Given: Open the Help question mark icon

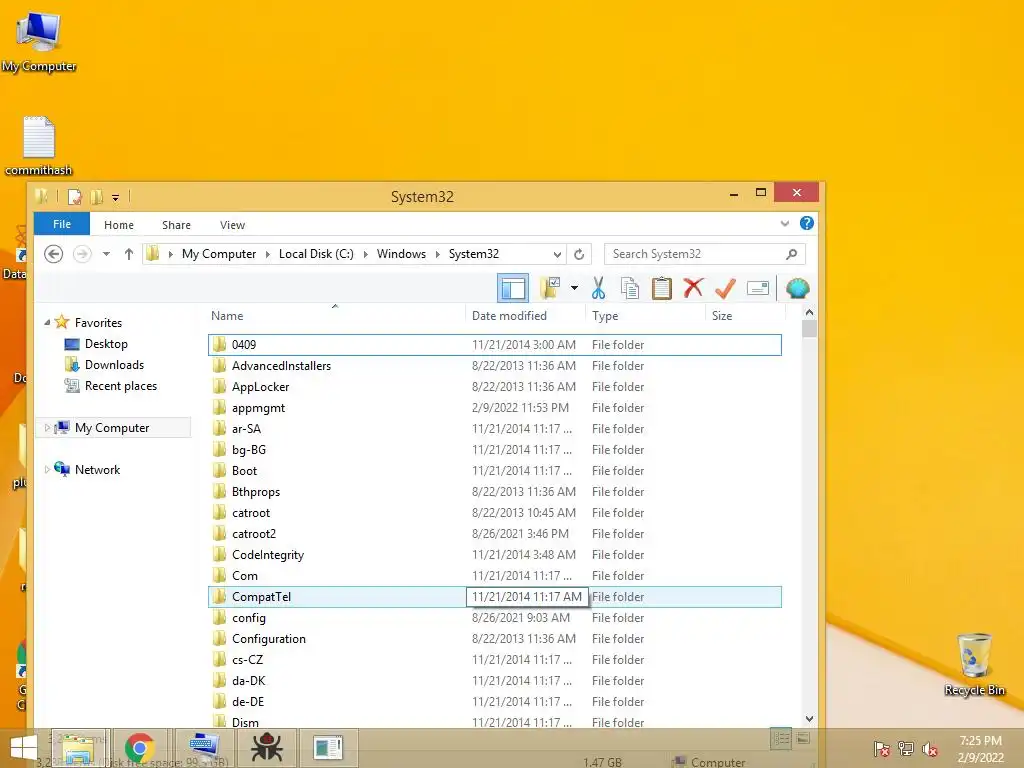Looking at the screenshot, I should (x=807, y=223).
